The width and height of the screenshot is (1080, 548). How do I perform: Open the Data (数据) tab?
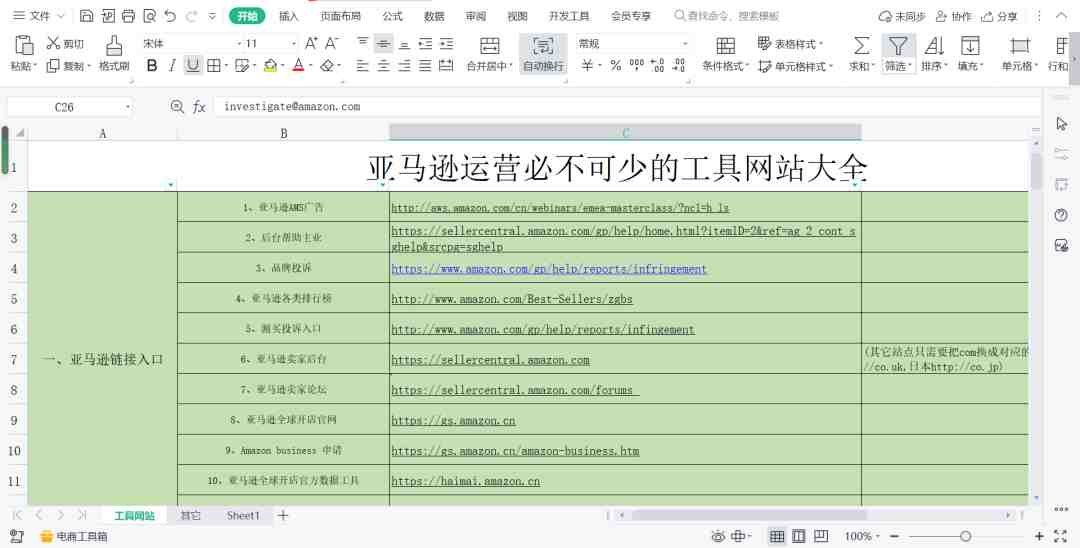tap(434, 16)
